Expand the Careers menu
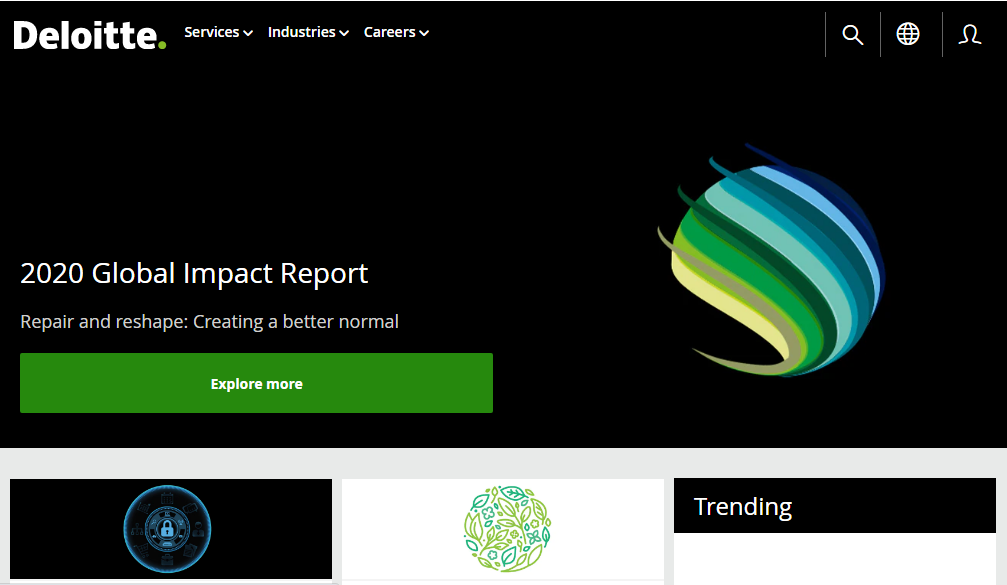 pyautogui.click(x=396, y=32)
